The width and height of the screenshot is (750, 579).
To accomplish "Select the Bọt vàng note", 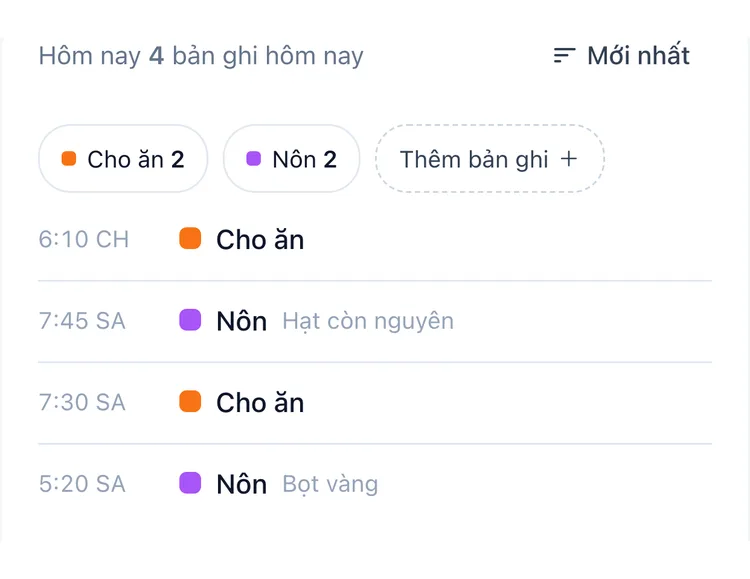I will (x=330, y=484).
